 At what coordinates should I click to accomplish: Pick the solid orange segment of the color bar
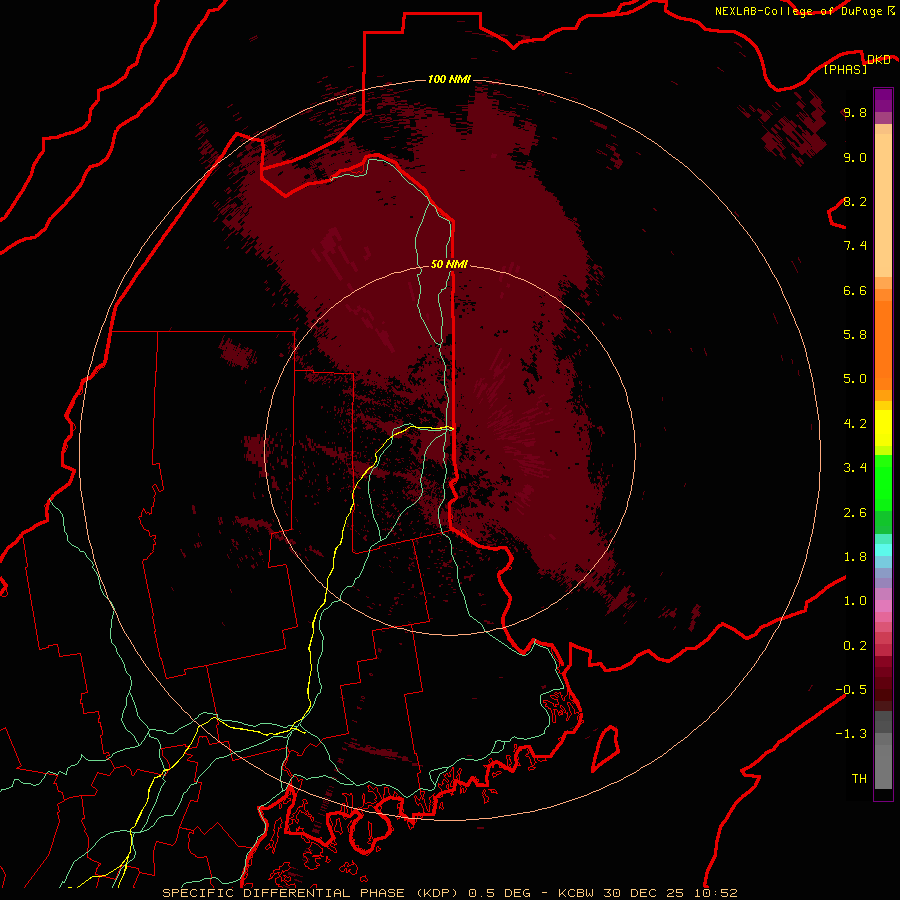pyautogui.click(x=883, y=346)
